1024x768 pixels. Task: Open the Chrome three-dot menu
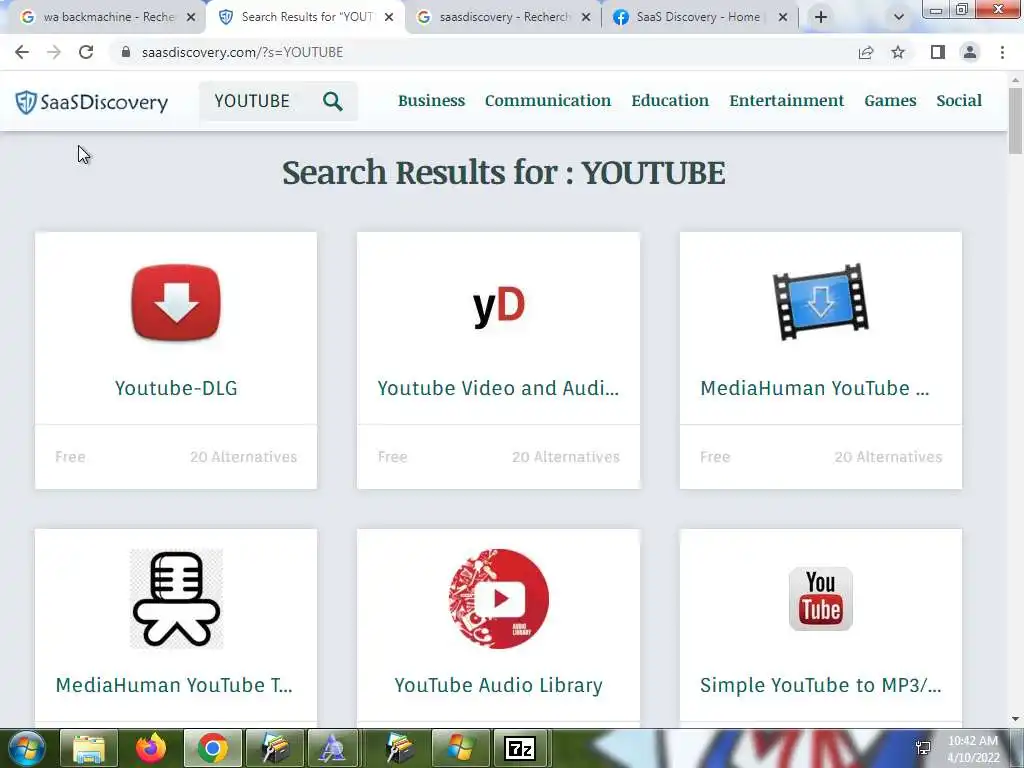1002,52
